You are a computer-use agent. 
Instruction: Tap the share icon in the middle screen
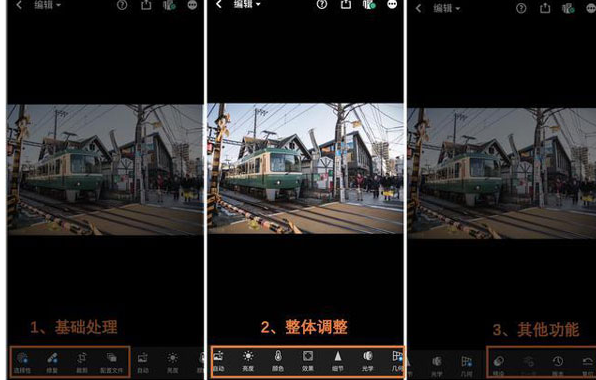click(346, 4)
